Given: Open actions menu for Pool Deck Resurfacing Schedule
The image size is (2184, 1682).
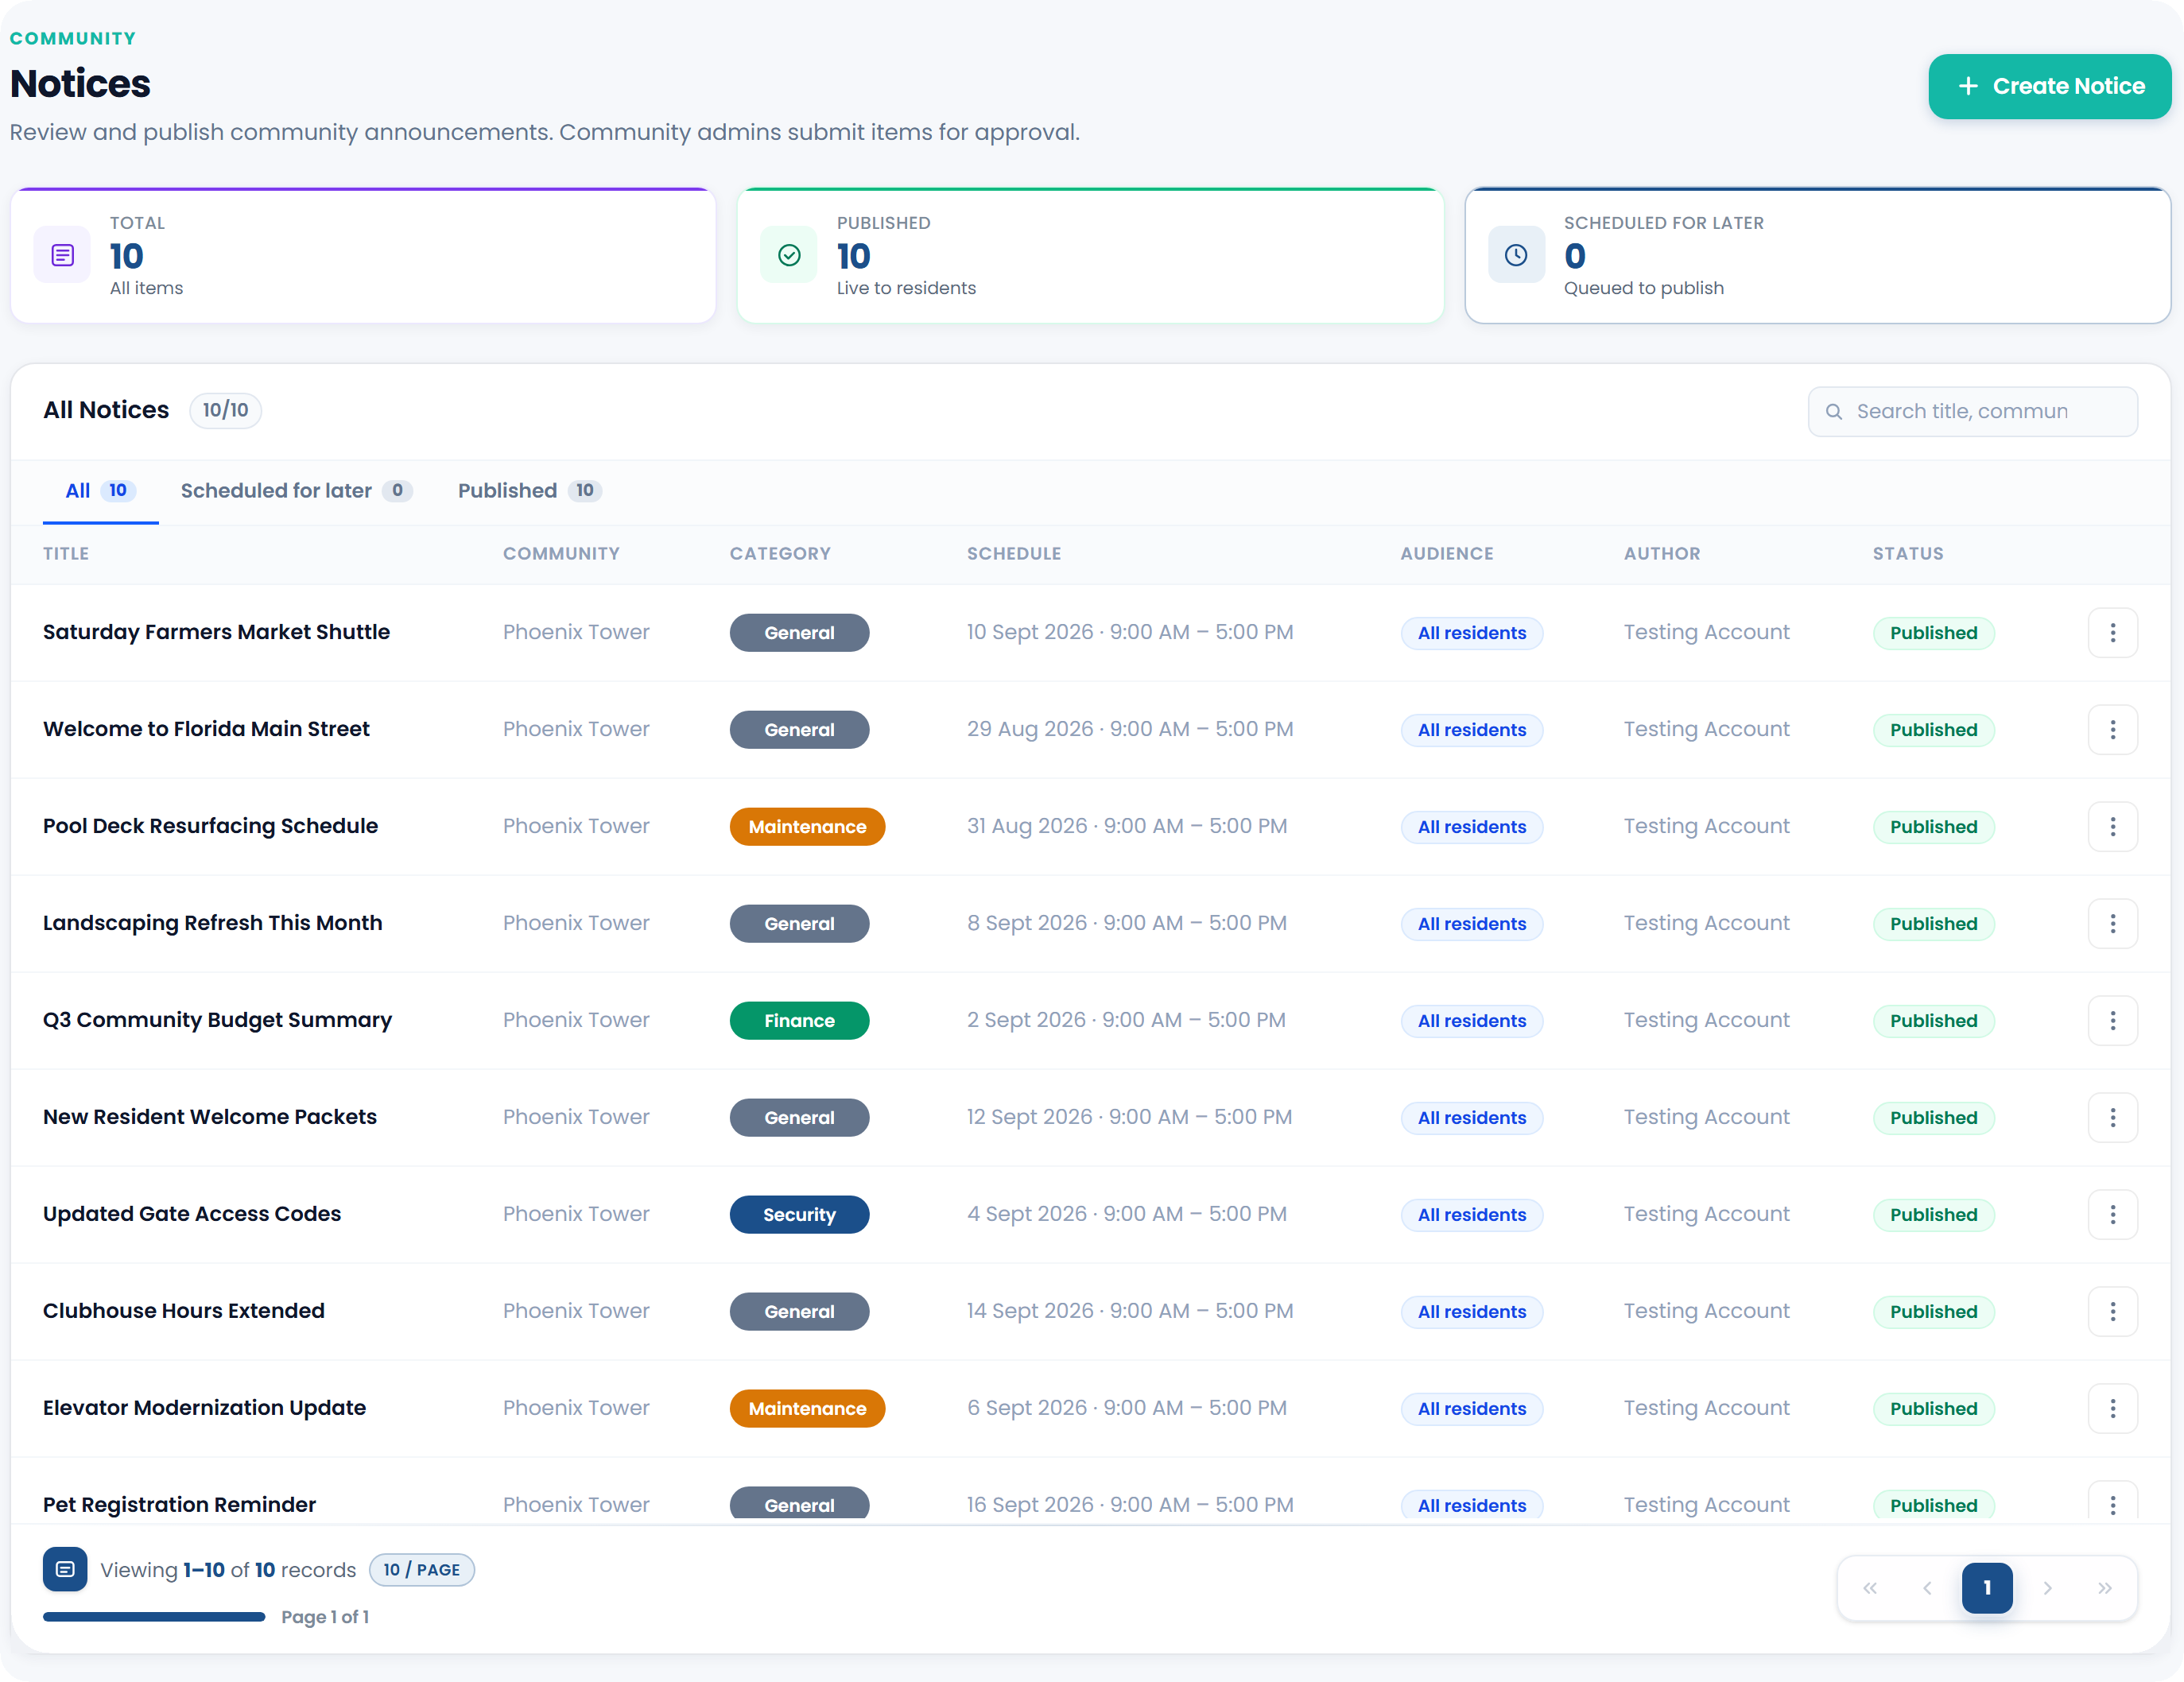Looking at the screenshot, I should [2112, 827].
